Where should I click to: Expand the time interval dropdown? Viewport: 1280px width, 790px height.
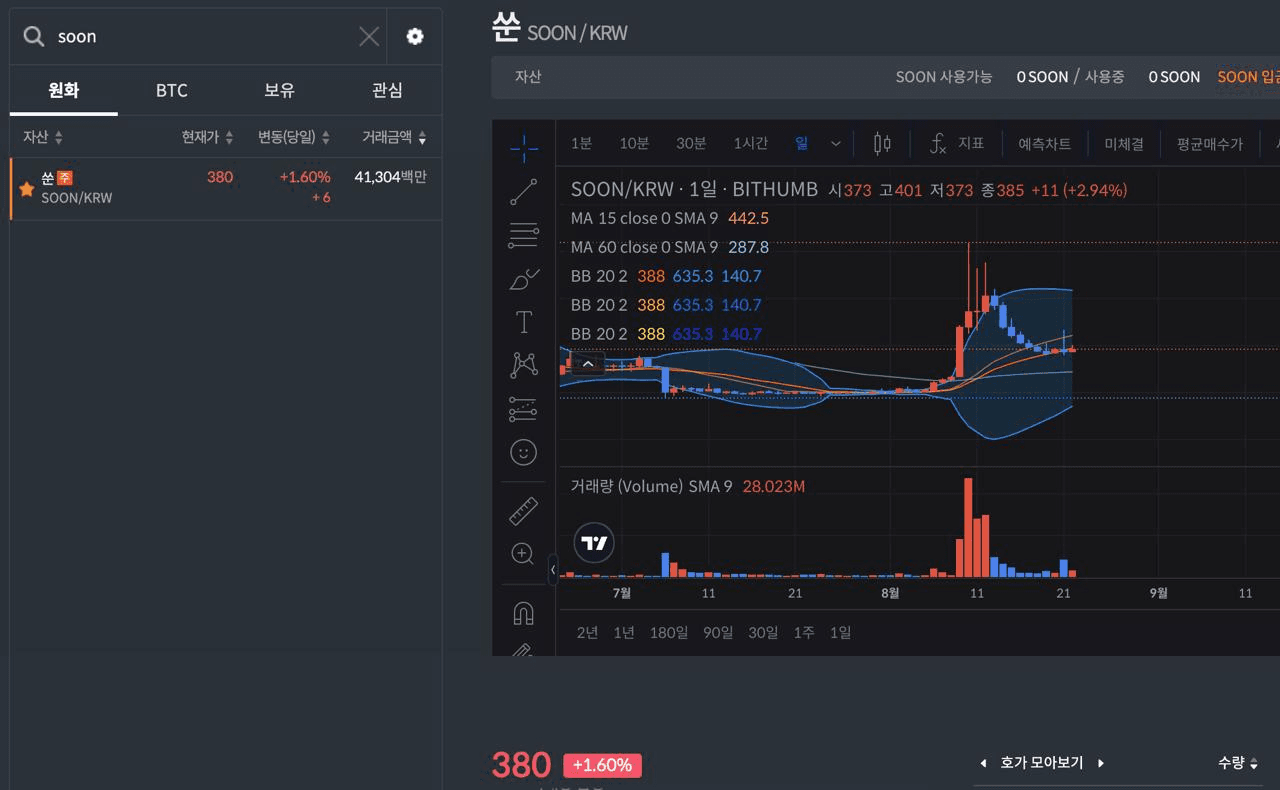(836, 143)
